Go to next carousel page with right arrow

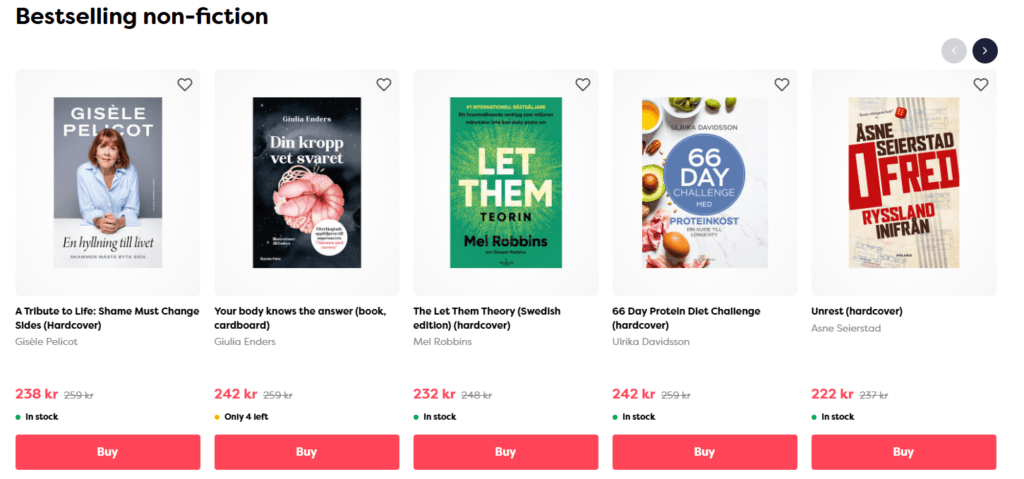985,50
